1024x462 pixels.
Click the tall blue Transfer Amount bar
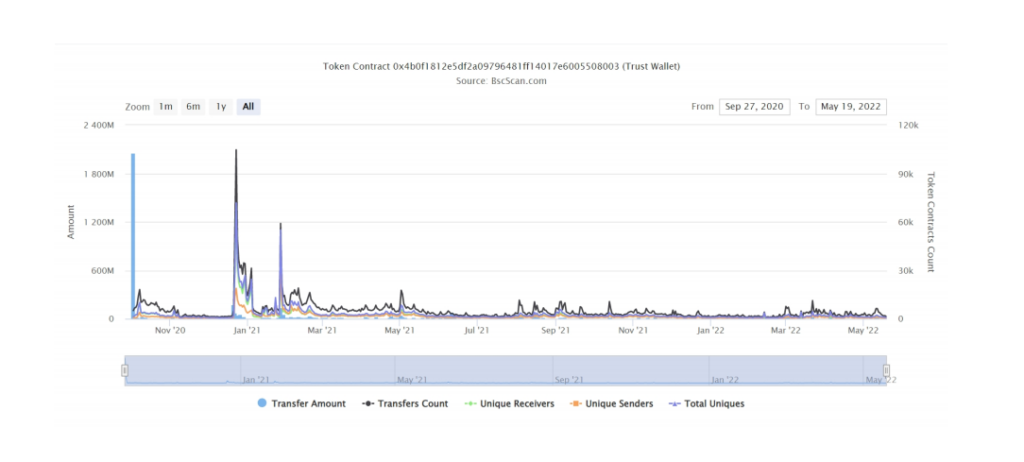(x=133, y=236)
